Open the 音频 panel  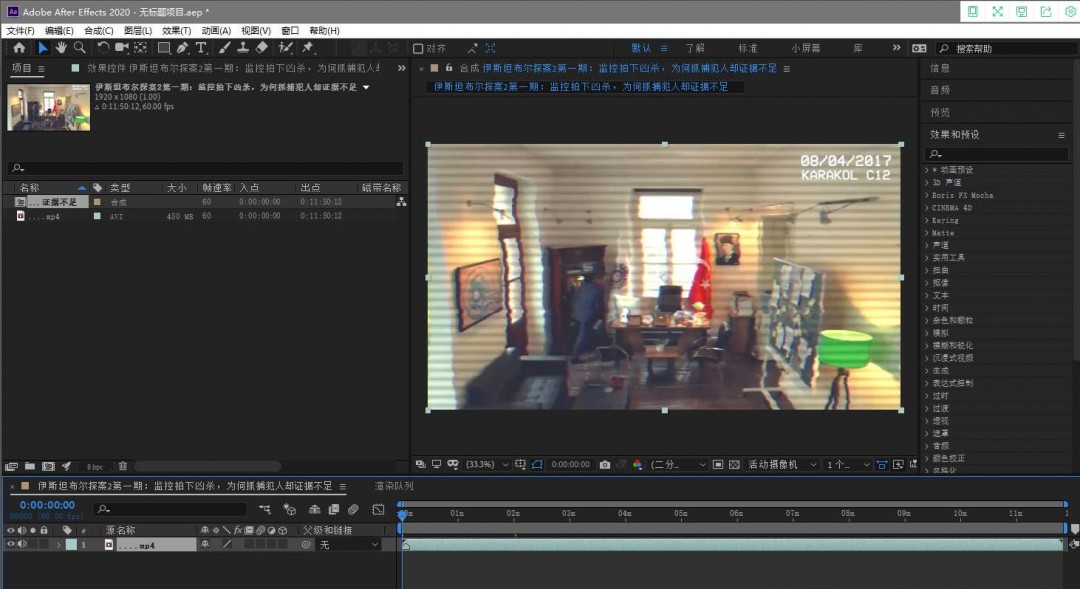[x=940, y=90]
